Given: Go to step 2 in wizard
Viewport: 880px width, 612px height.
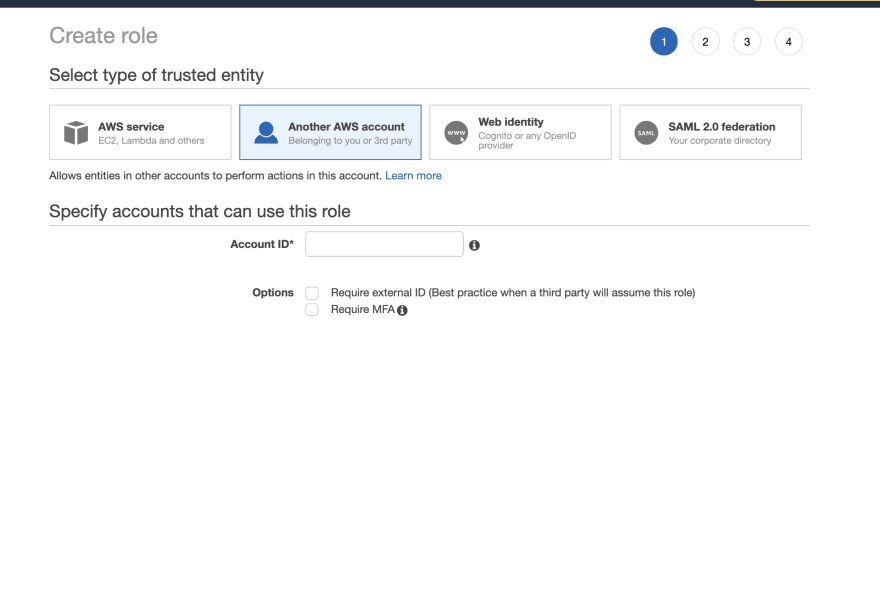Looking at the screenshot, I should (x=705, y=42).
